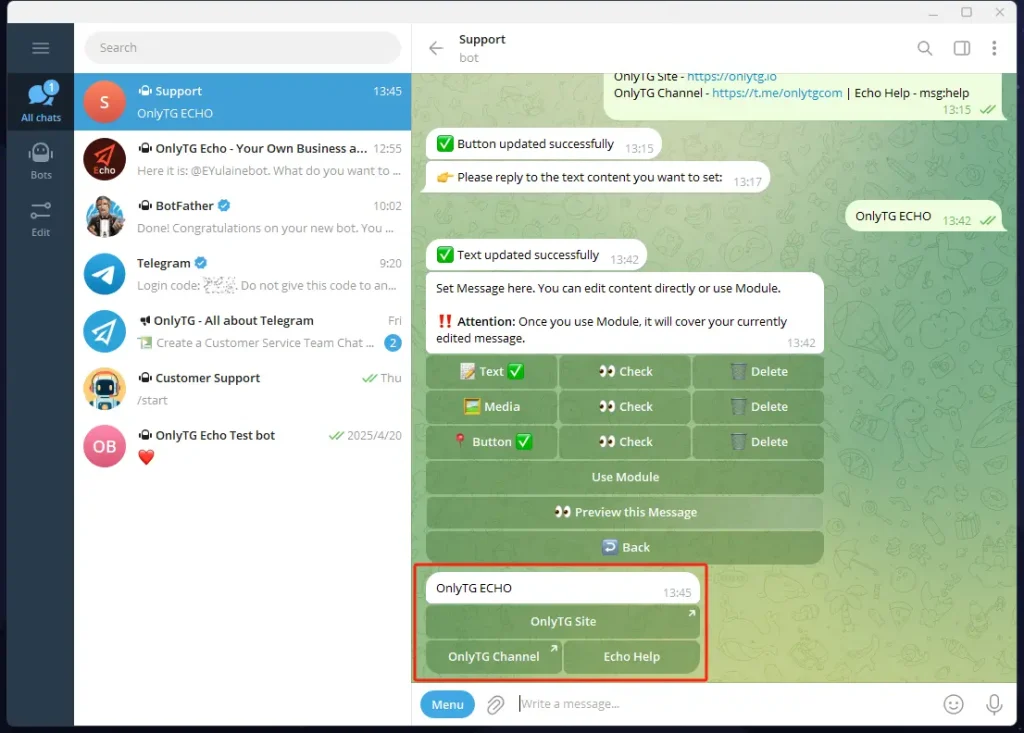Click the microphone voice message icon
The width and height of the screenshot is (1024, 733).
pos(994,704)
